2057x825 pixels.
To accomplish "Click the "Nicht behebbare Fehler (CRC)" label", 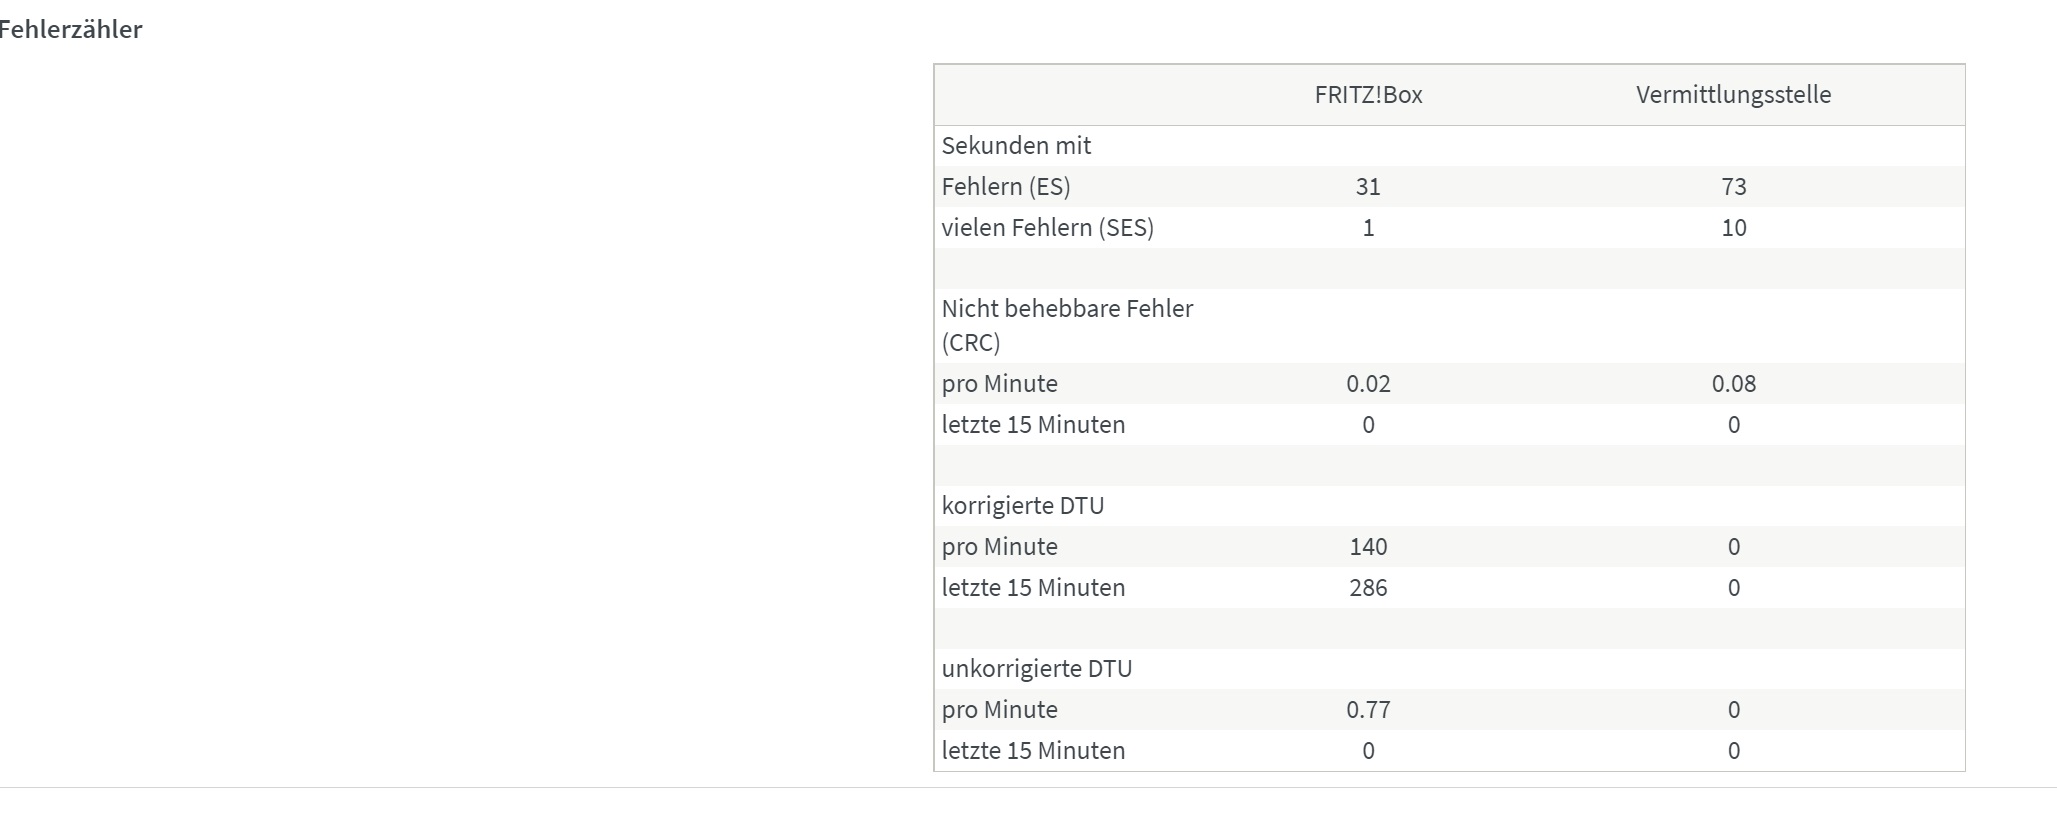I will tap(1067, 325).
